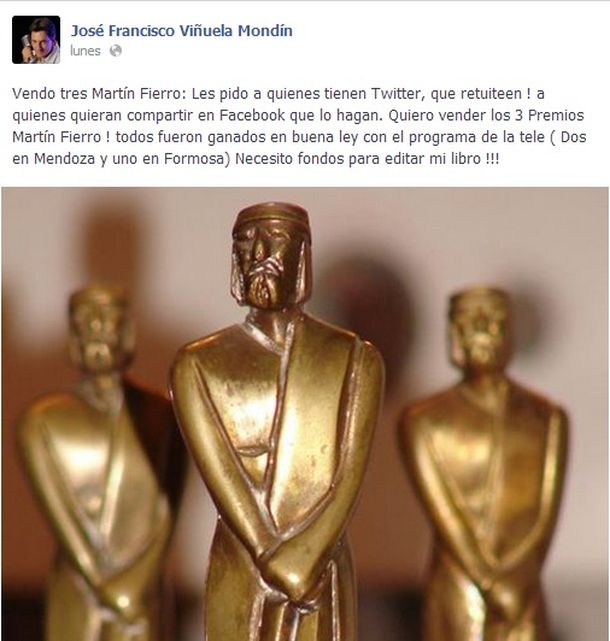Click the left blurred statuette's head

[99, 327]
